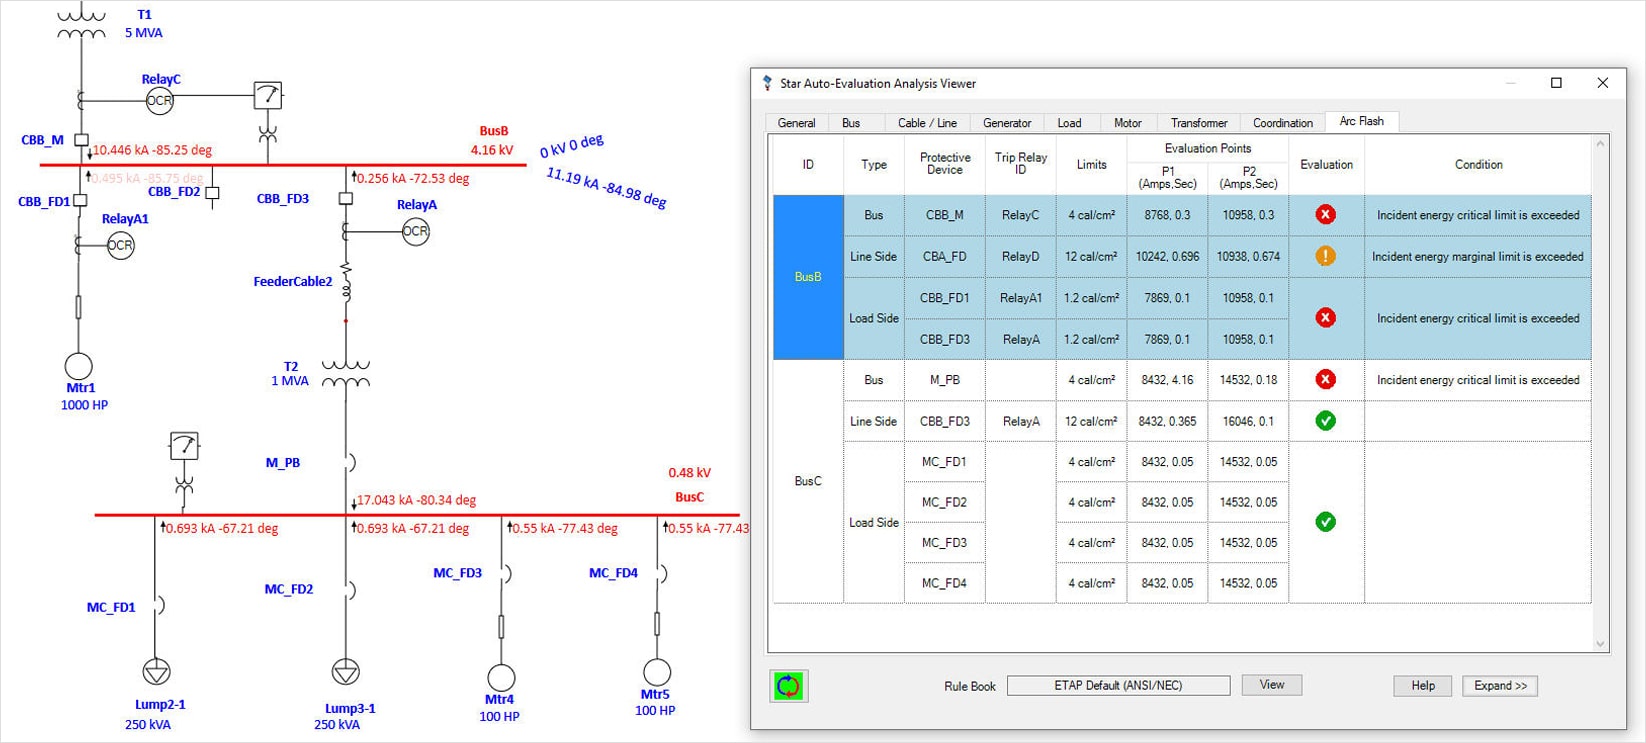Expand the viewer with Expand >> button
Image resolution: width=1646 pixels, height=743 pixels.
[1499, 686]
